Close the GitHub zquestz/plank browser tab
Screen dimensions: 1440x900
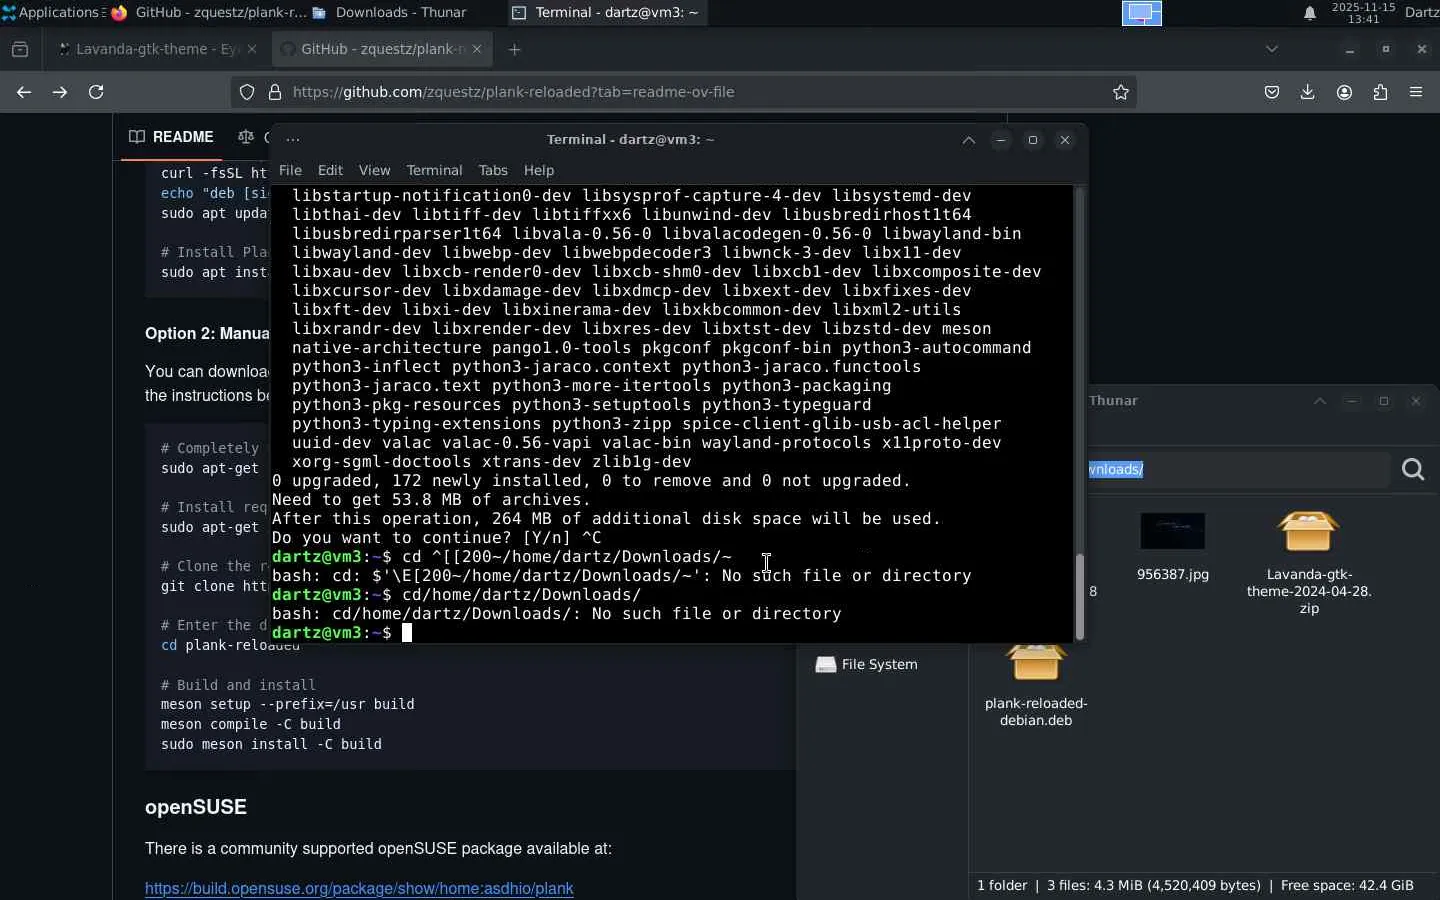tap(477, 49)
